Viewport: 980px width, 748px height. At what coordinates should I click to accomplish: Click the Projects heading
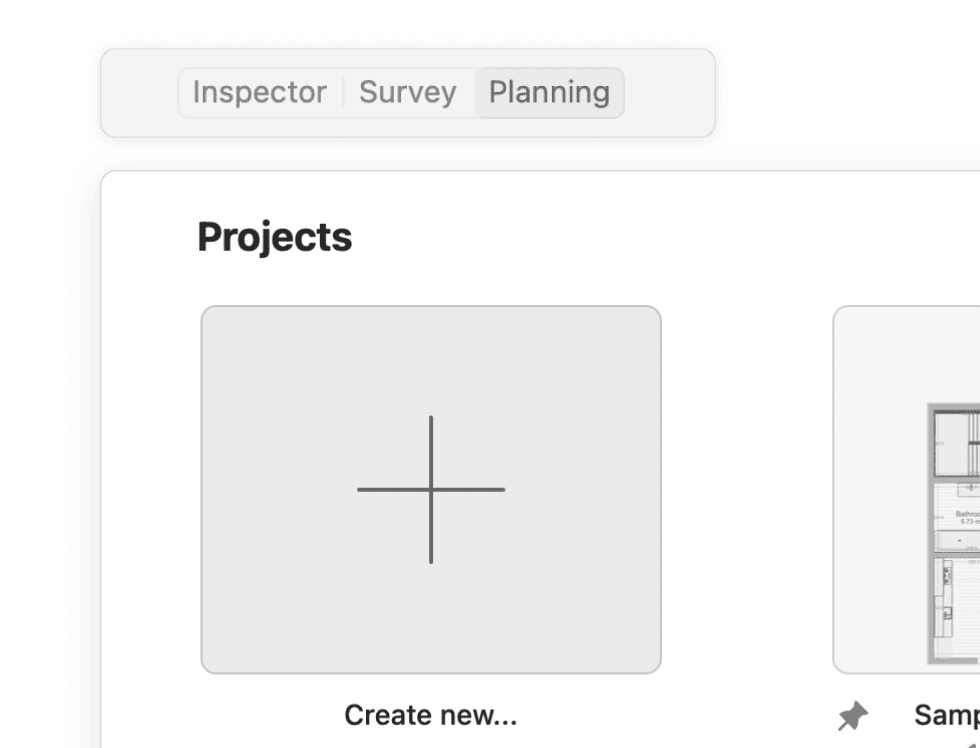275,237
